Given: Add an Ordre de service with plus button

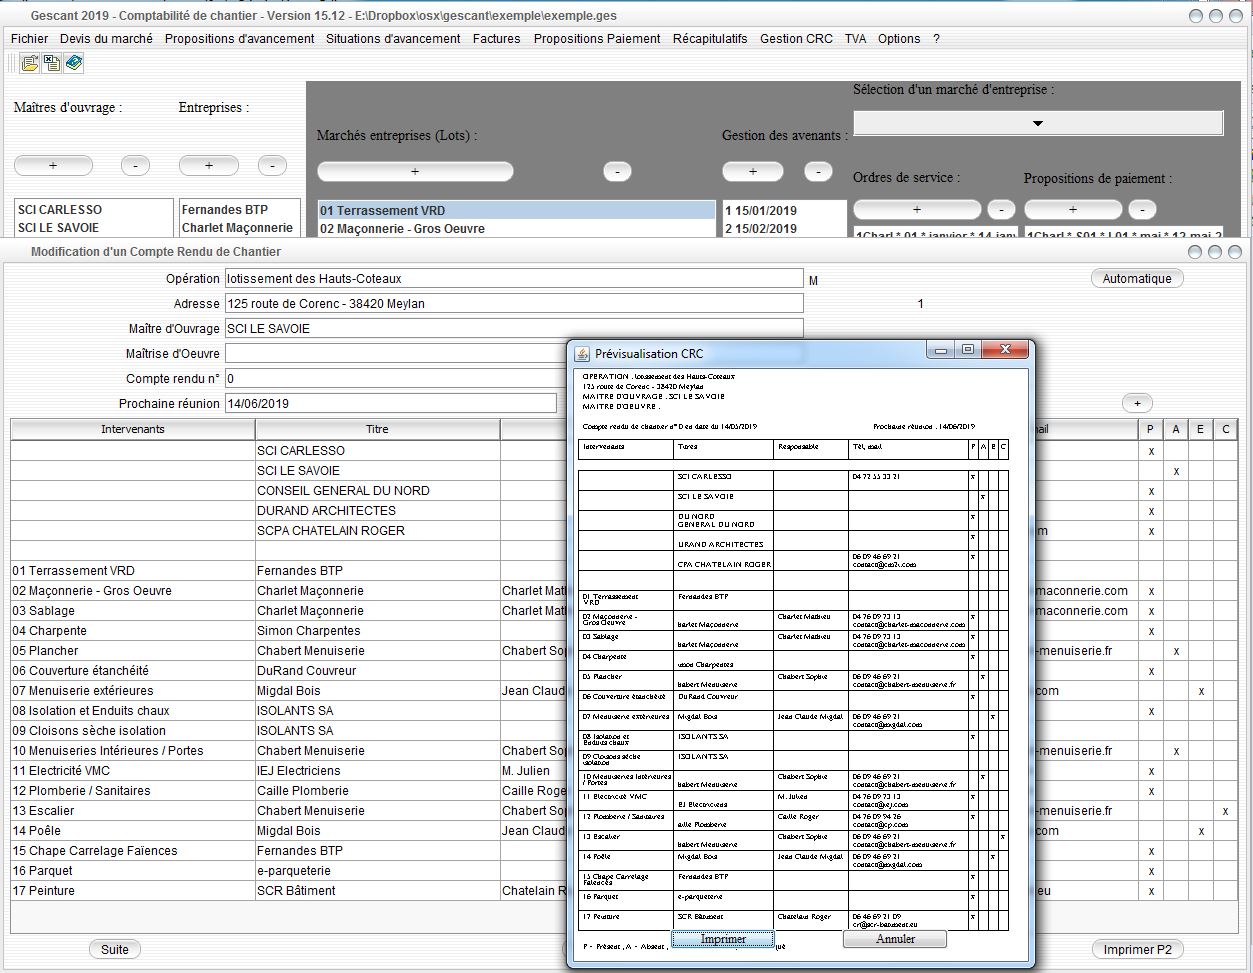Looking at the screenshot, I should 917,210.
